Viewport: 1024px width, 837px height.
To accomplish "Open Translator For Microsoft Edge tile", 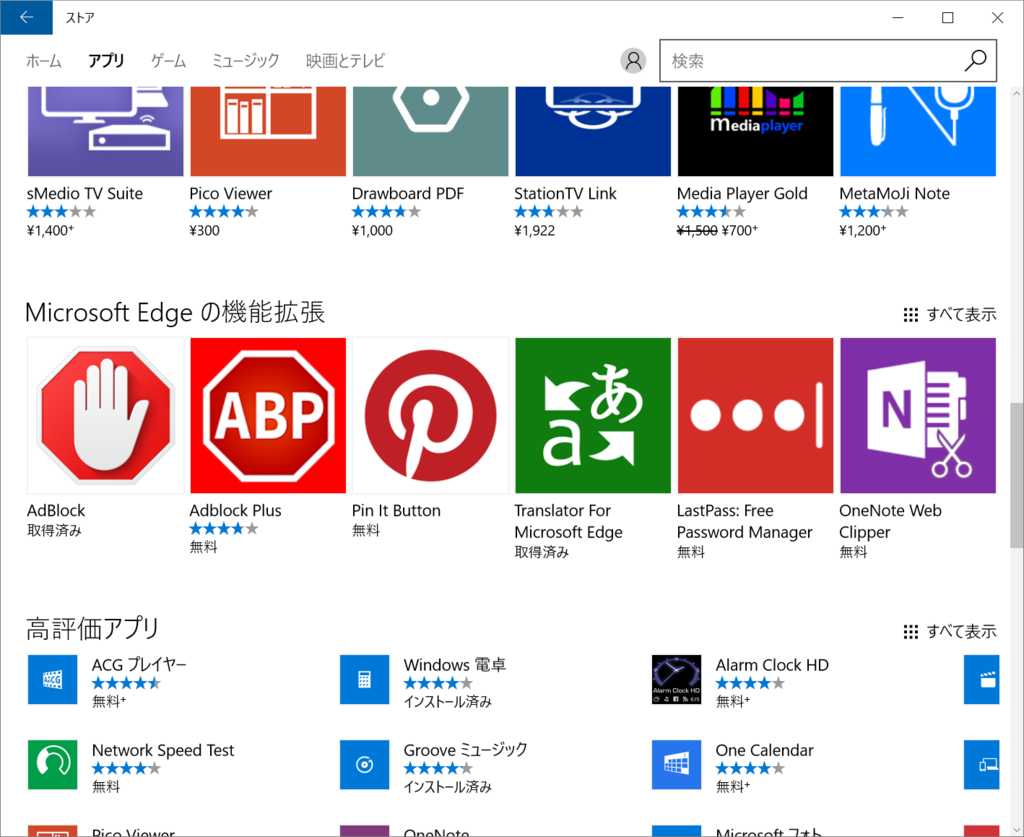I will tap(593, 415).
